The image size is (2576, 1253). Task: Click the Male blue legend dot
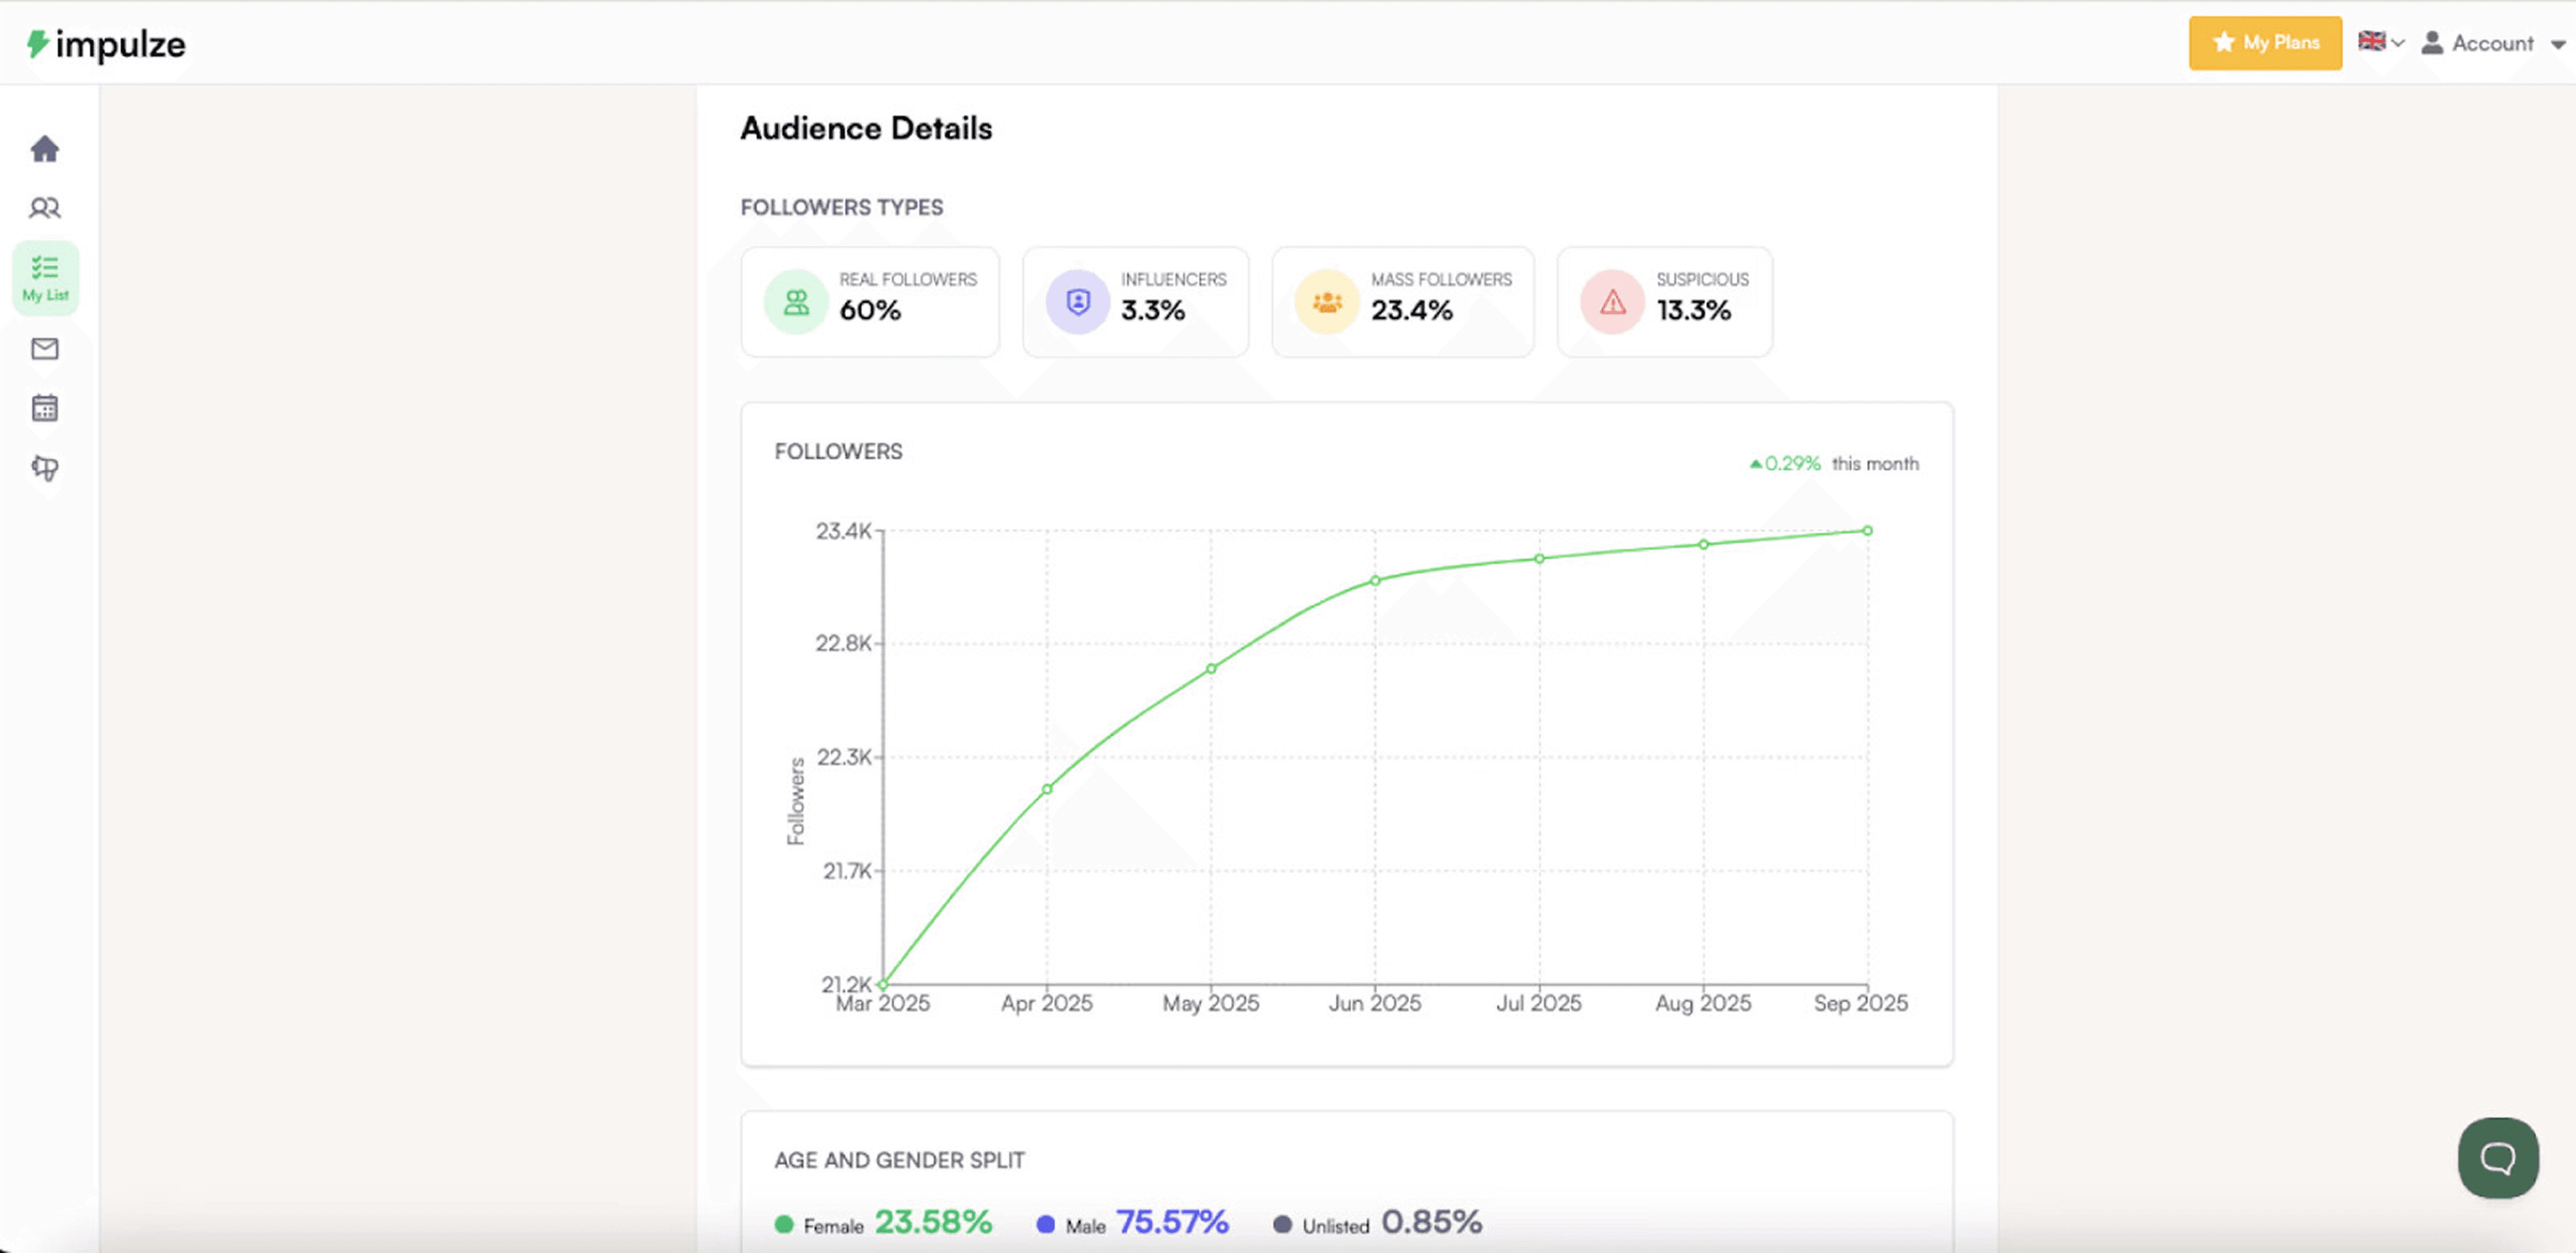coord(1045,1224)
